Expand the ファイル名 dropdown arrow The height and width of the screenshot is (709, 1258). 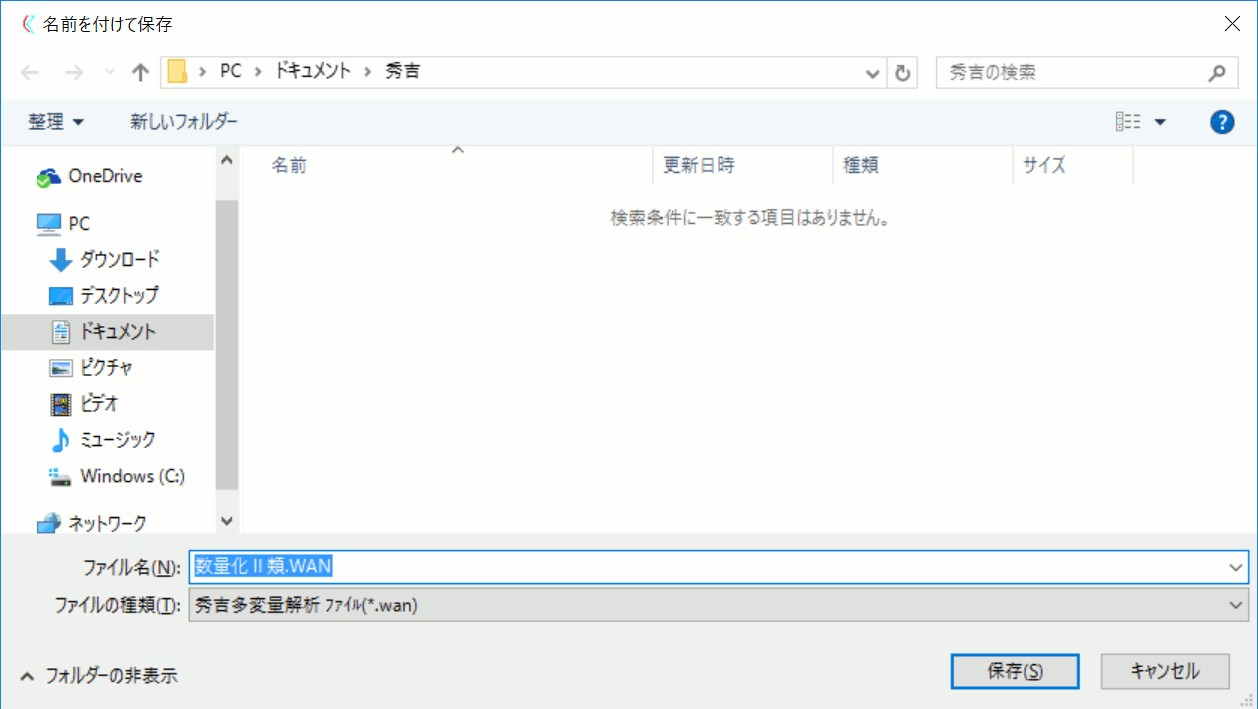point(1238,567)
